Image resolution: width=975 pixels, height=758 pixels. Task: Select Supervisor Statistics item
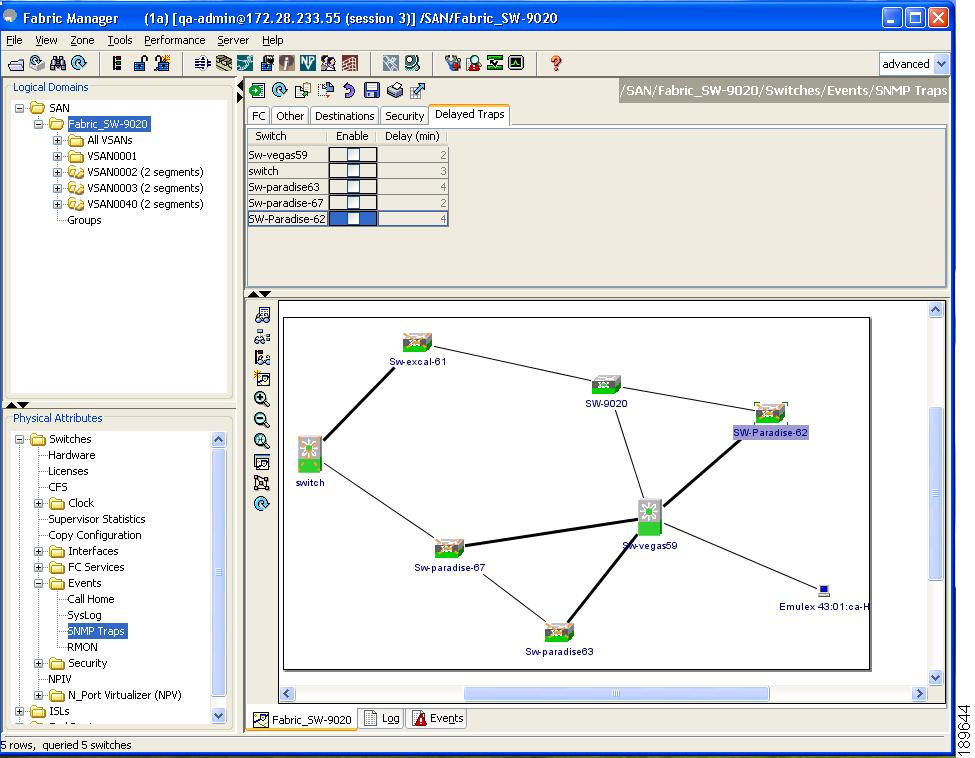pyautogui.click(x=97, y=519)
